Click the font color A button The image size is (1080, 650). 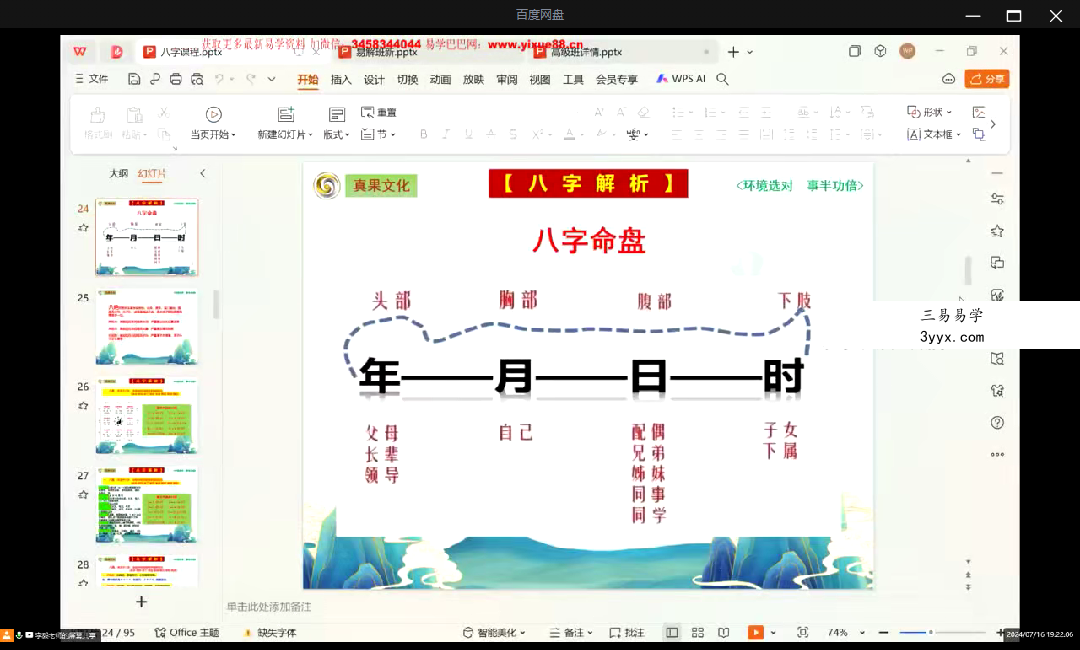569,134
